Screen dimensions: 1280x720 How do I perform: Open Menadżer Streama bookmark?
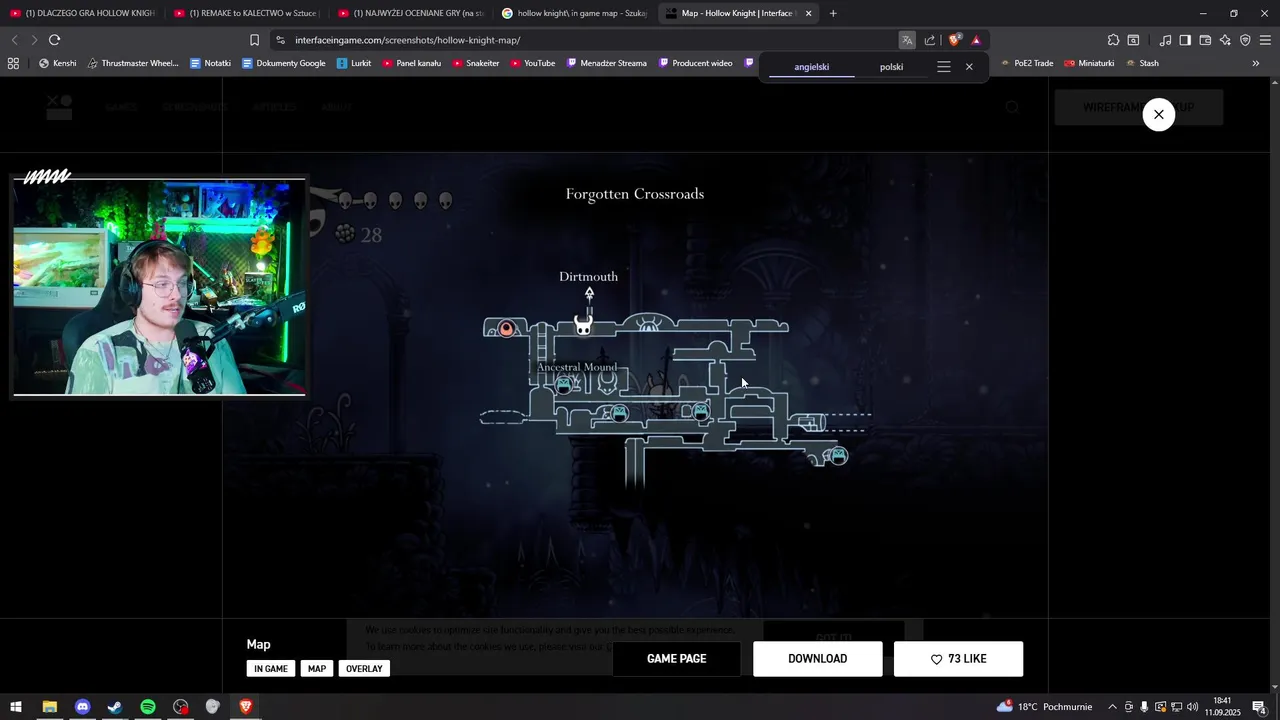[x=606, y=63]
